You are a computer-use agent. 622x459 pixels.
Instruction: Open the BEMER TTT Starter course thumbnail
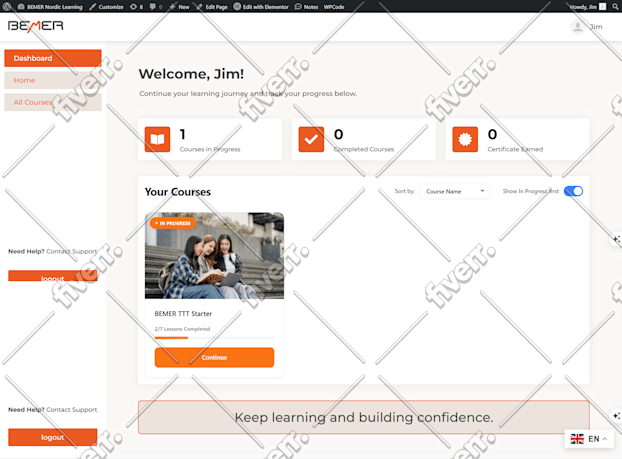214,255
